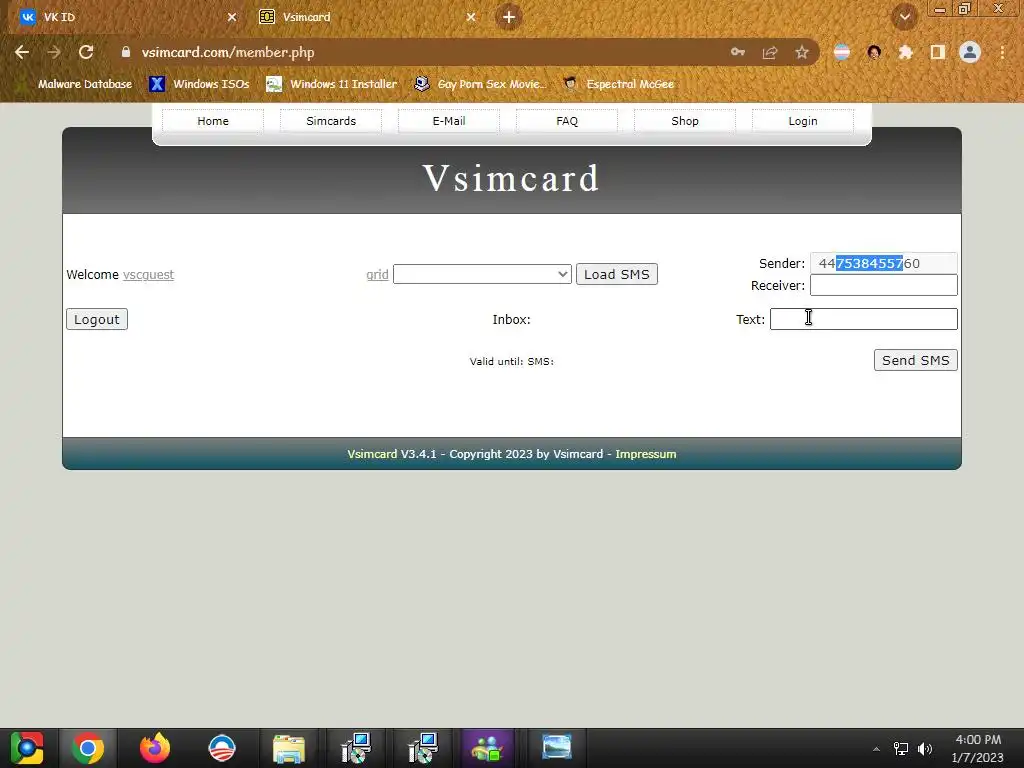1024x768 pixels.
Task: Click the Send SMS button
Action: pos(916,360)
